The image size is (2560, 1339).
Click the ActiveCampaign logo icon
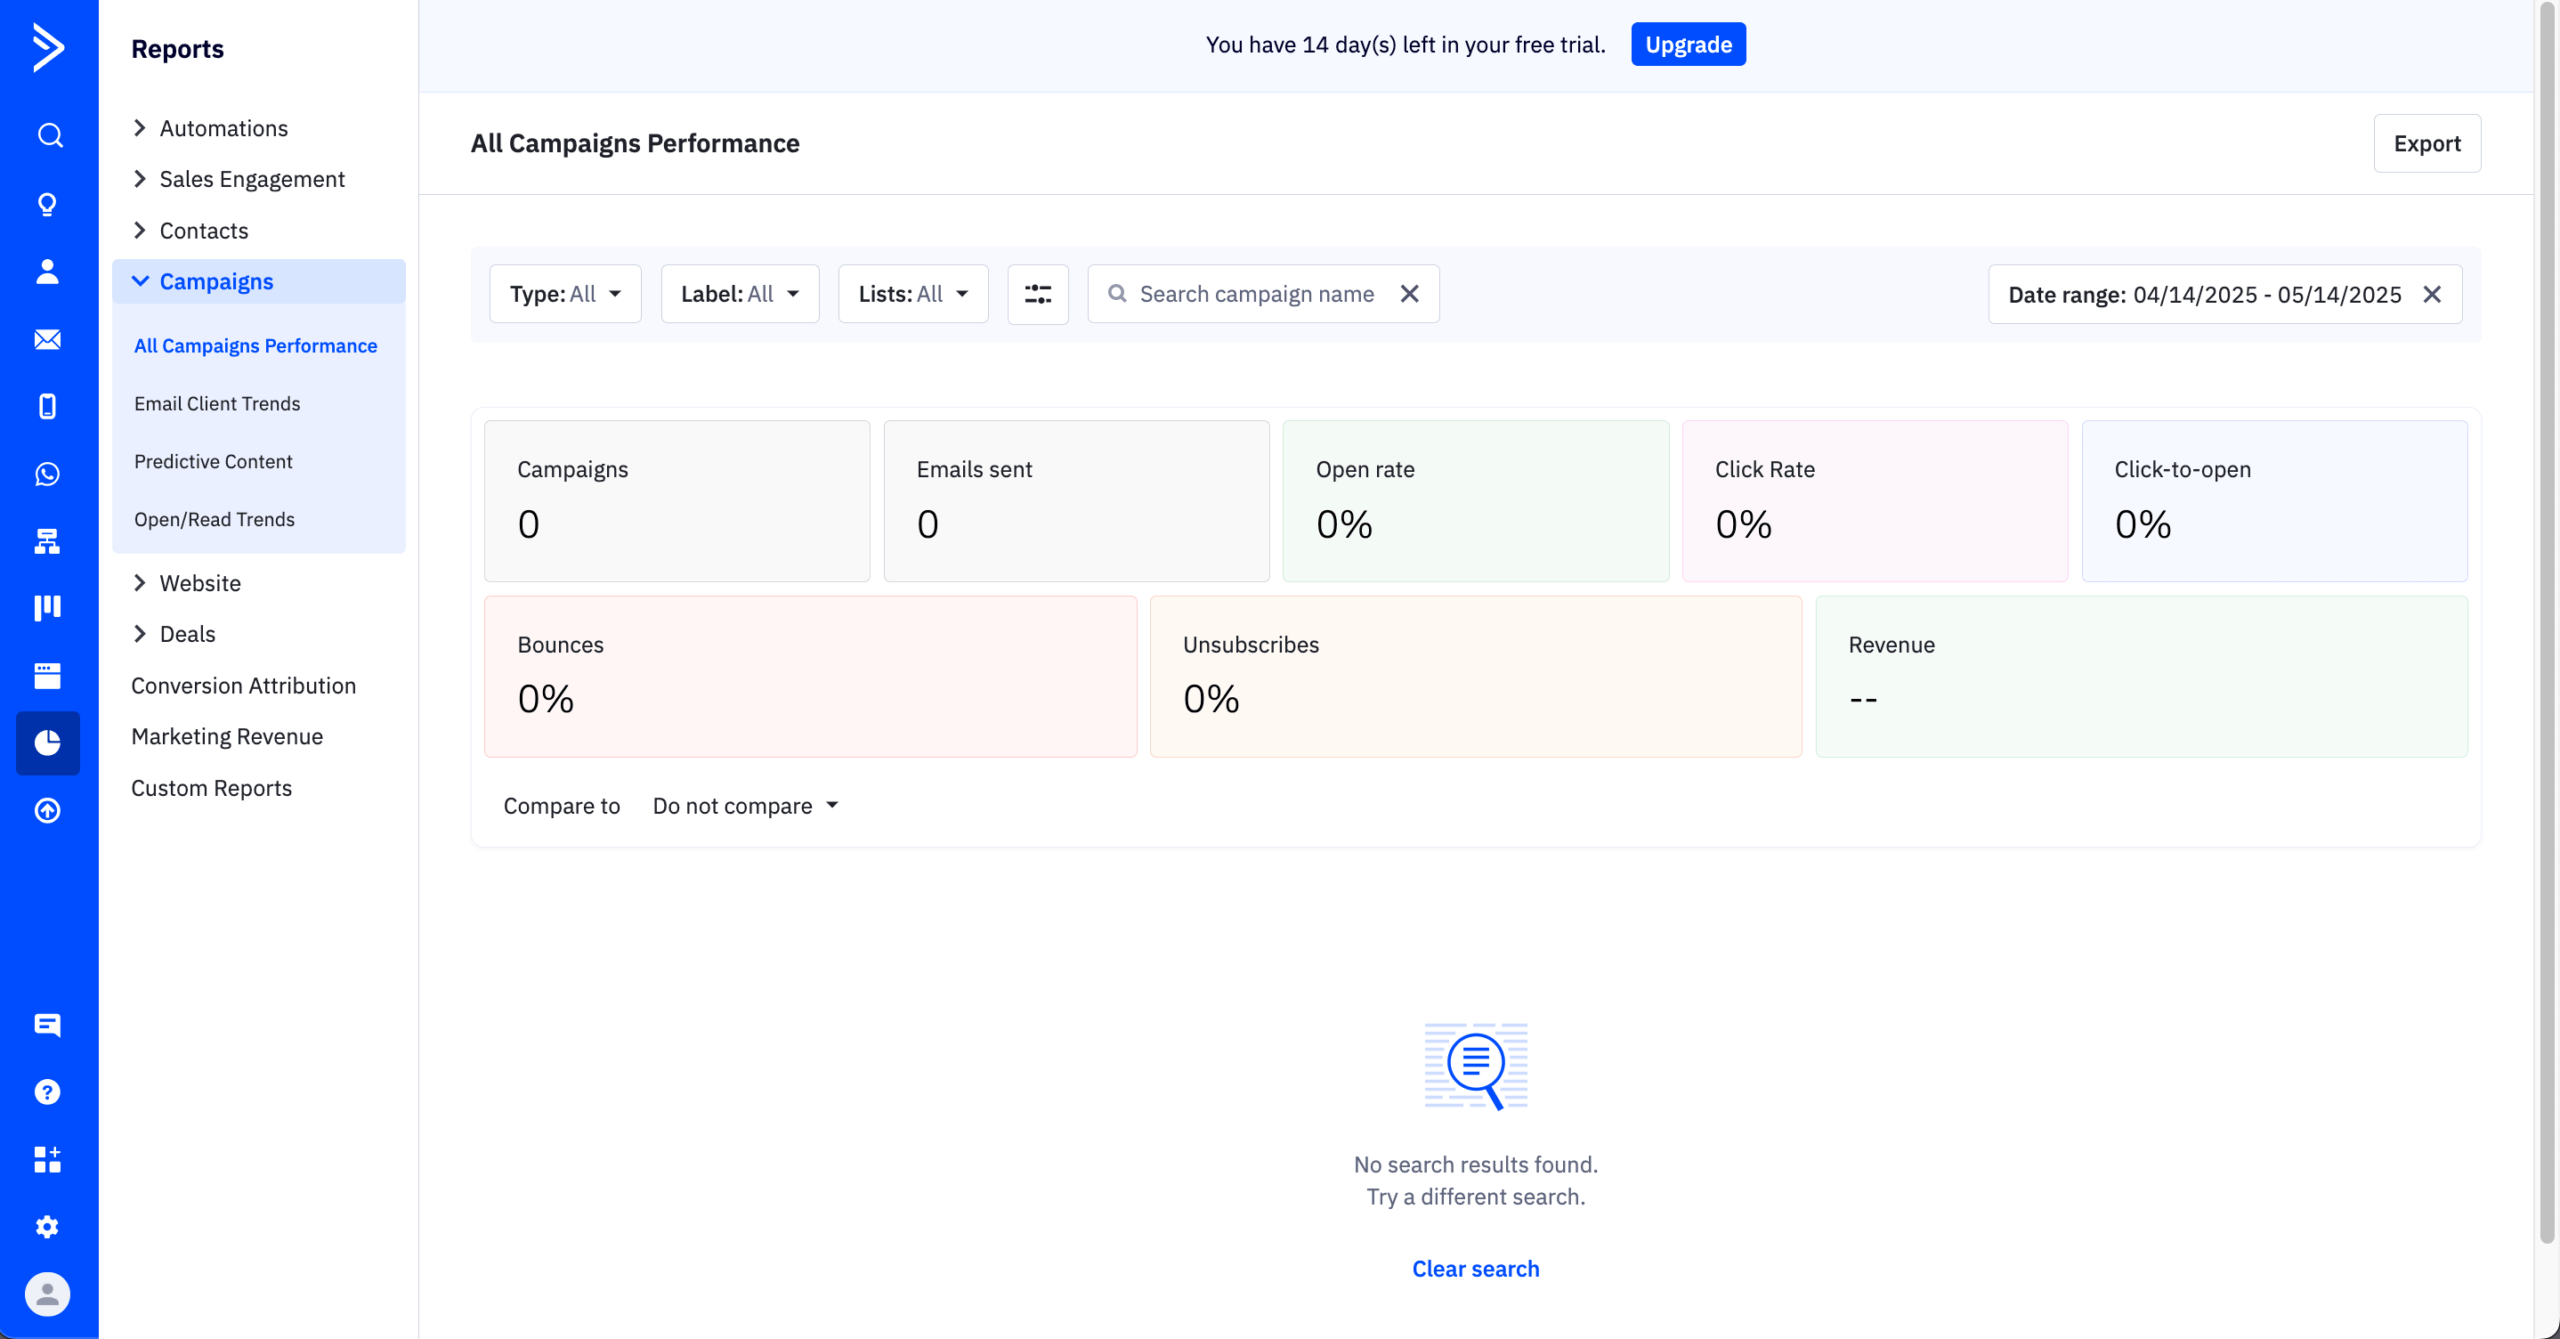tap(48, 47)
